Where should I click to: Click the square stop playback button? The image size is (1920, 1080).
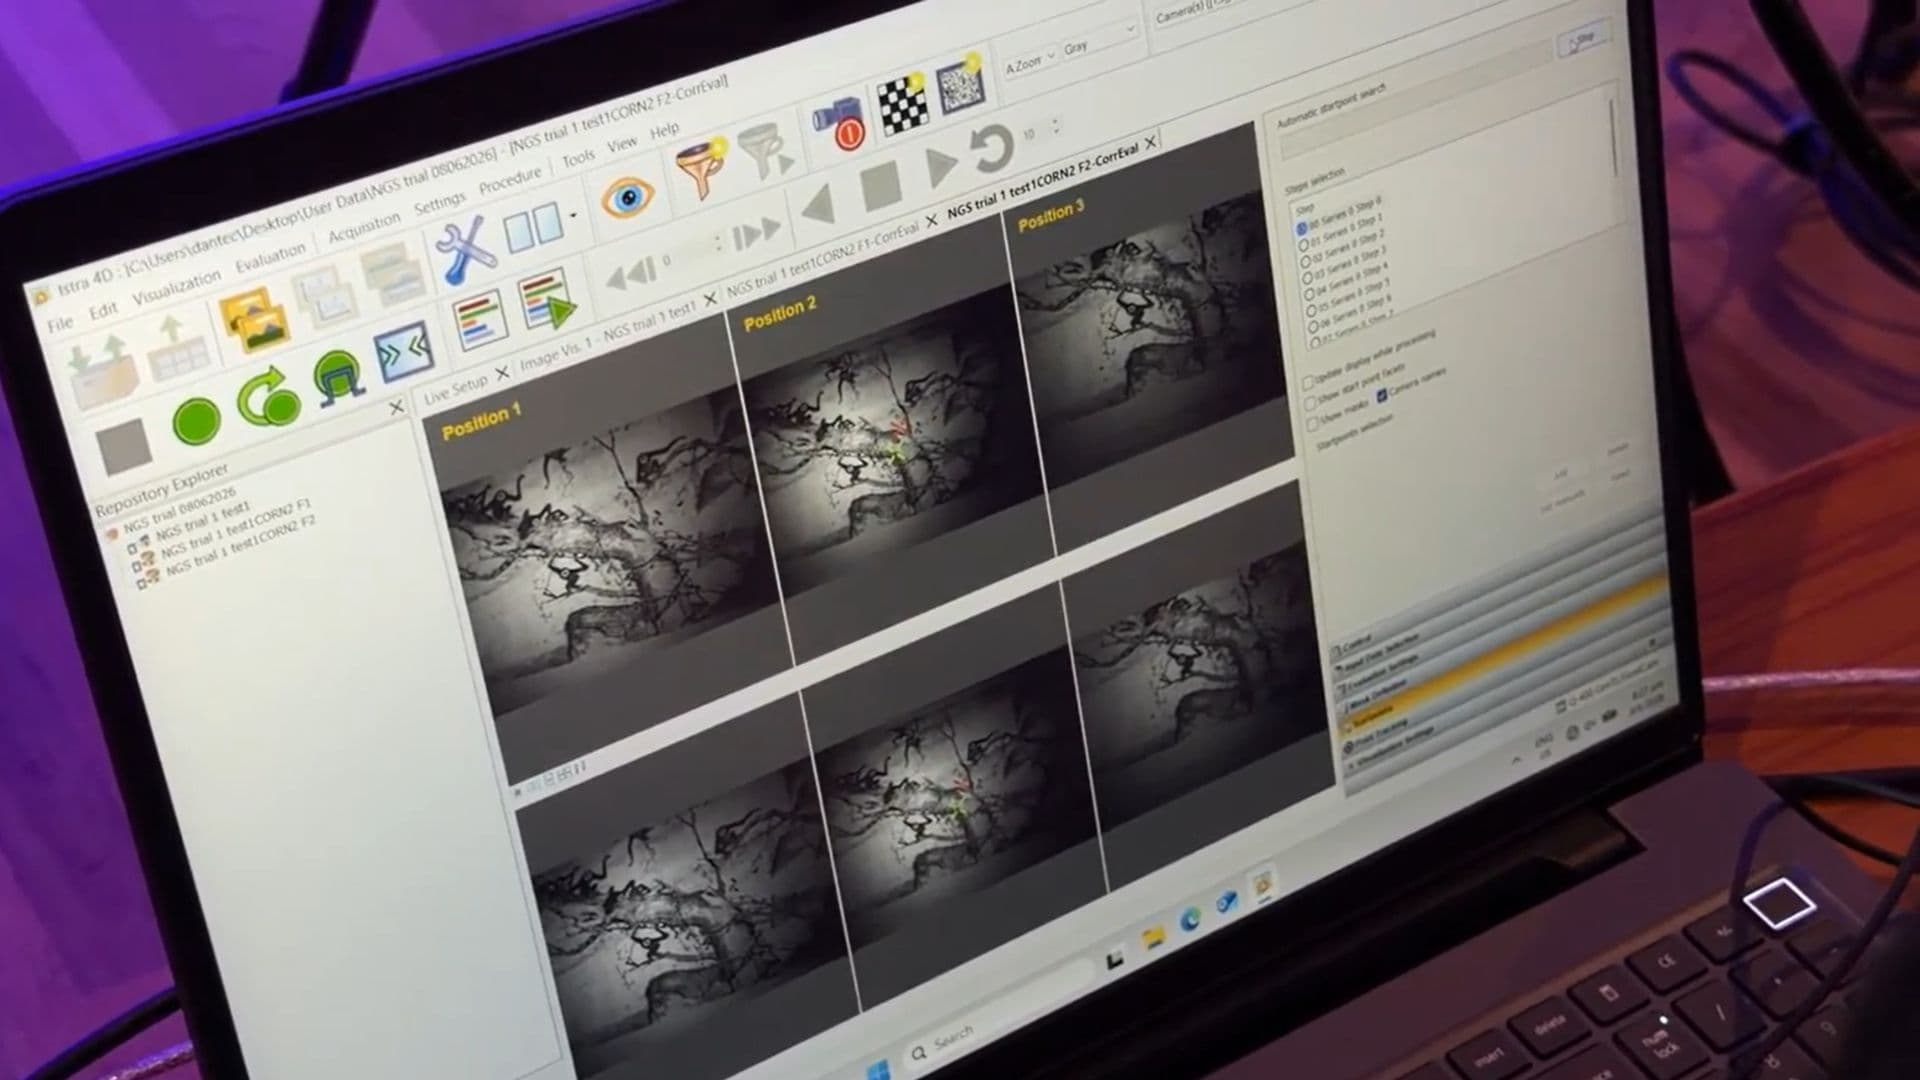point(881,186)
